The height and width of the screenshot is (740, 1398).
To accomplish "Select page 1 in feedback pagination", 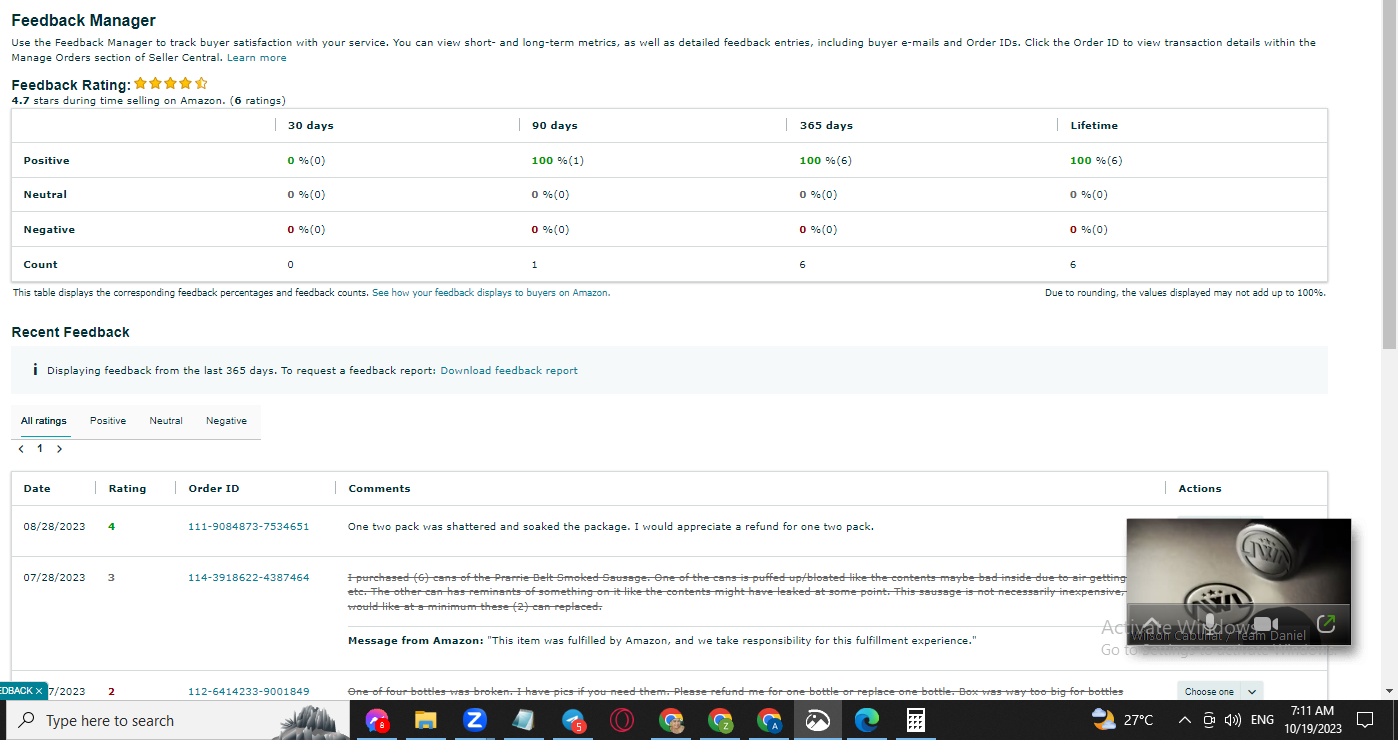I will pos(40,449).
